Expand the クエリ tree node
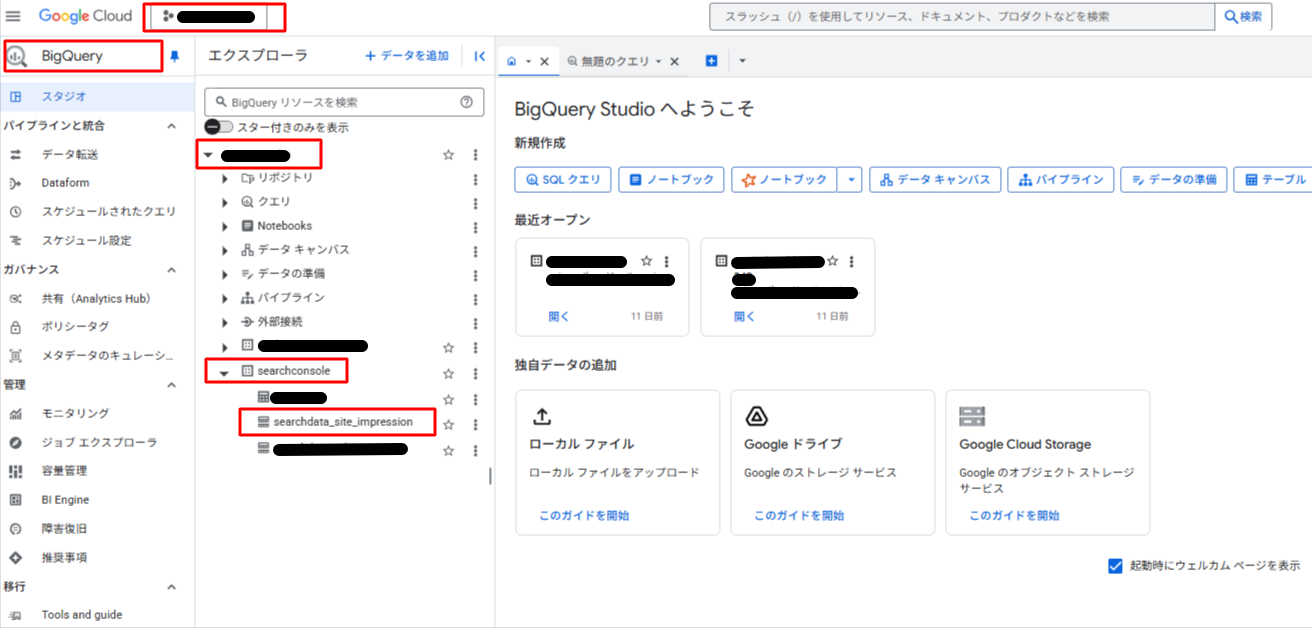The width and height of the screenshot is (1312, 628). pyautogui.click(x=225, y=202)
